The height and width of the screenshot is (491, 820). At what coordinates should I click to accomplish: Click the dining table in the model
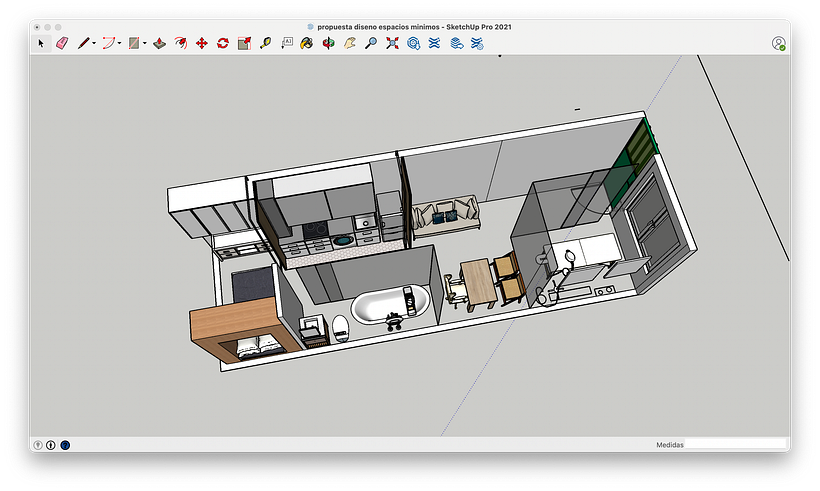[478, 284]
